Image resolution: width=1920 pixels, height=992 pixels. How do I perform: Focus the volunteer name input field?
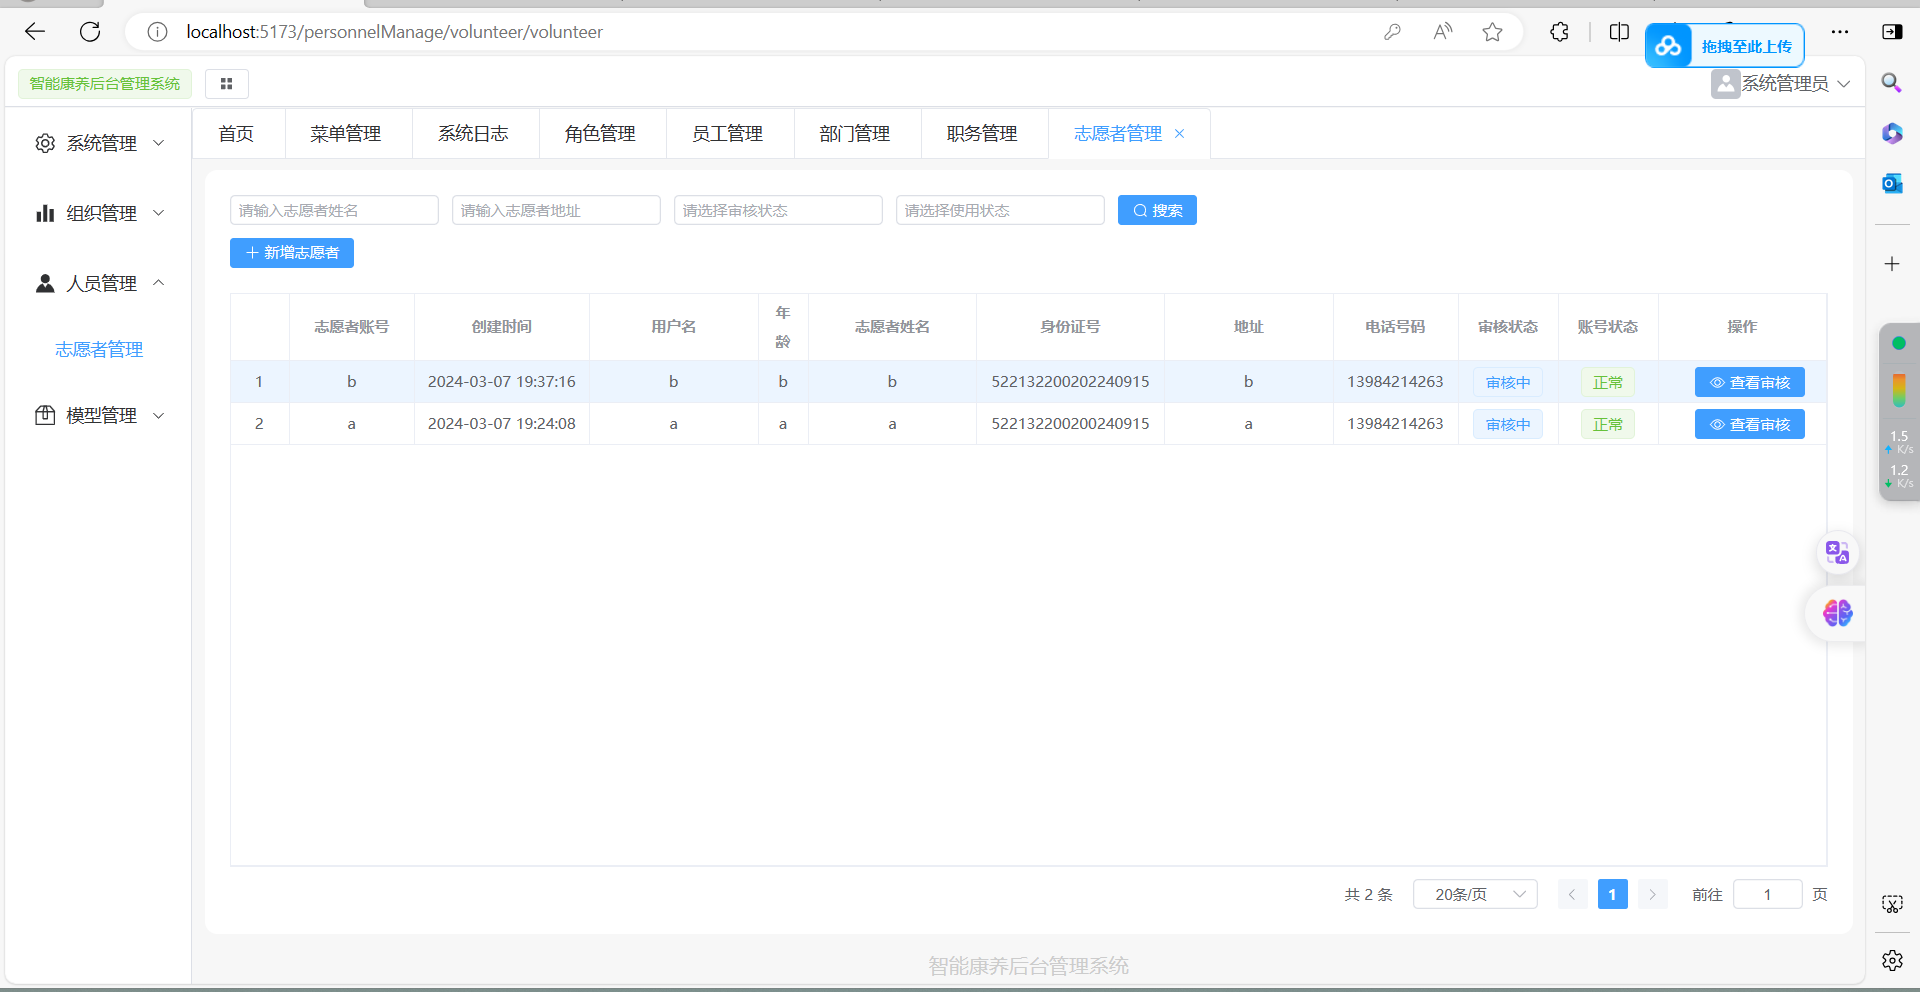click(334, 210)
